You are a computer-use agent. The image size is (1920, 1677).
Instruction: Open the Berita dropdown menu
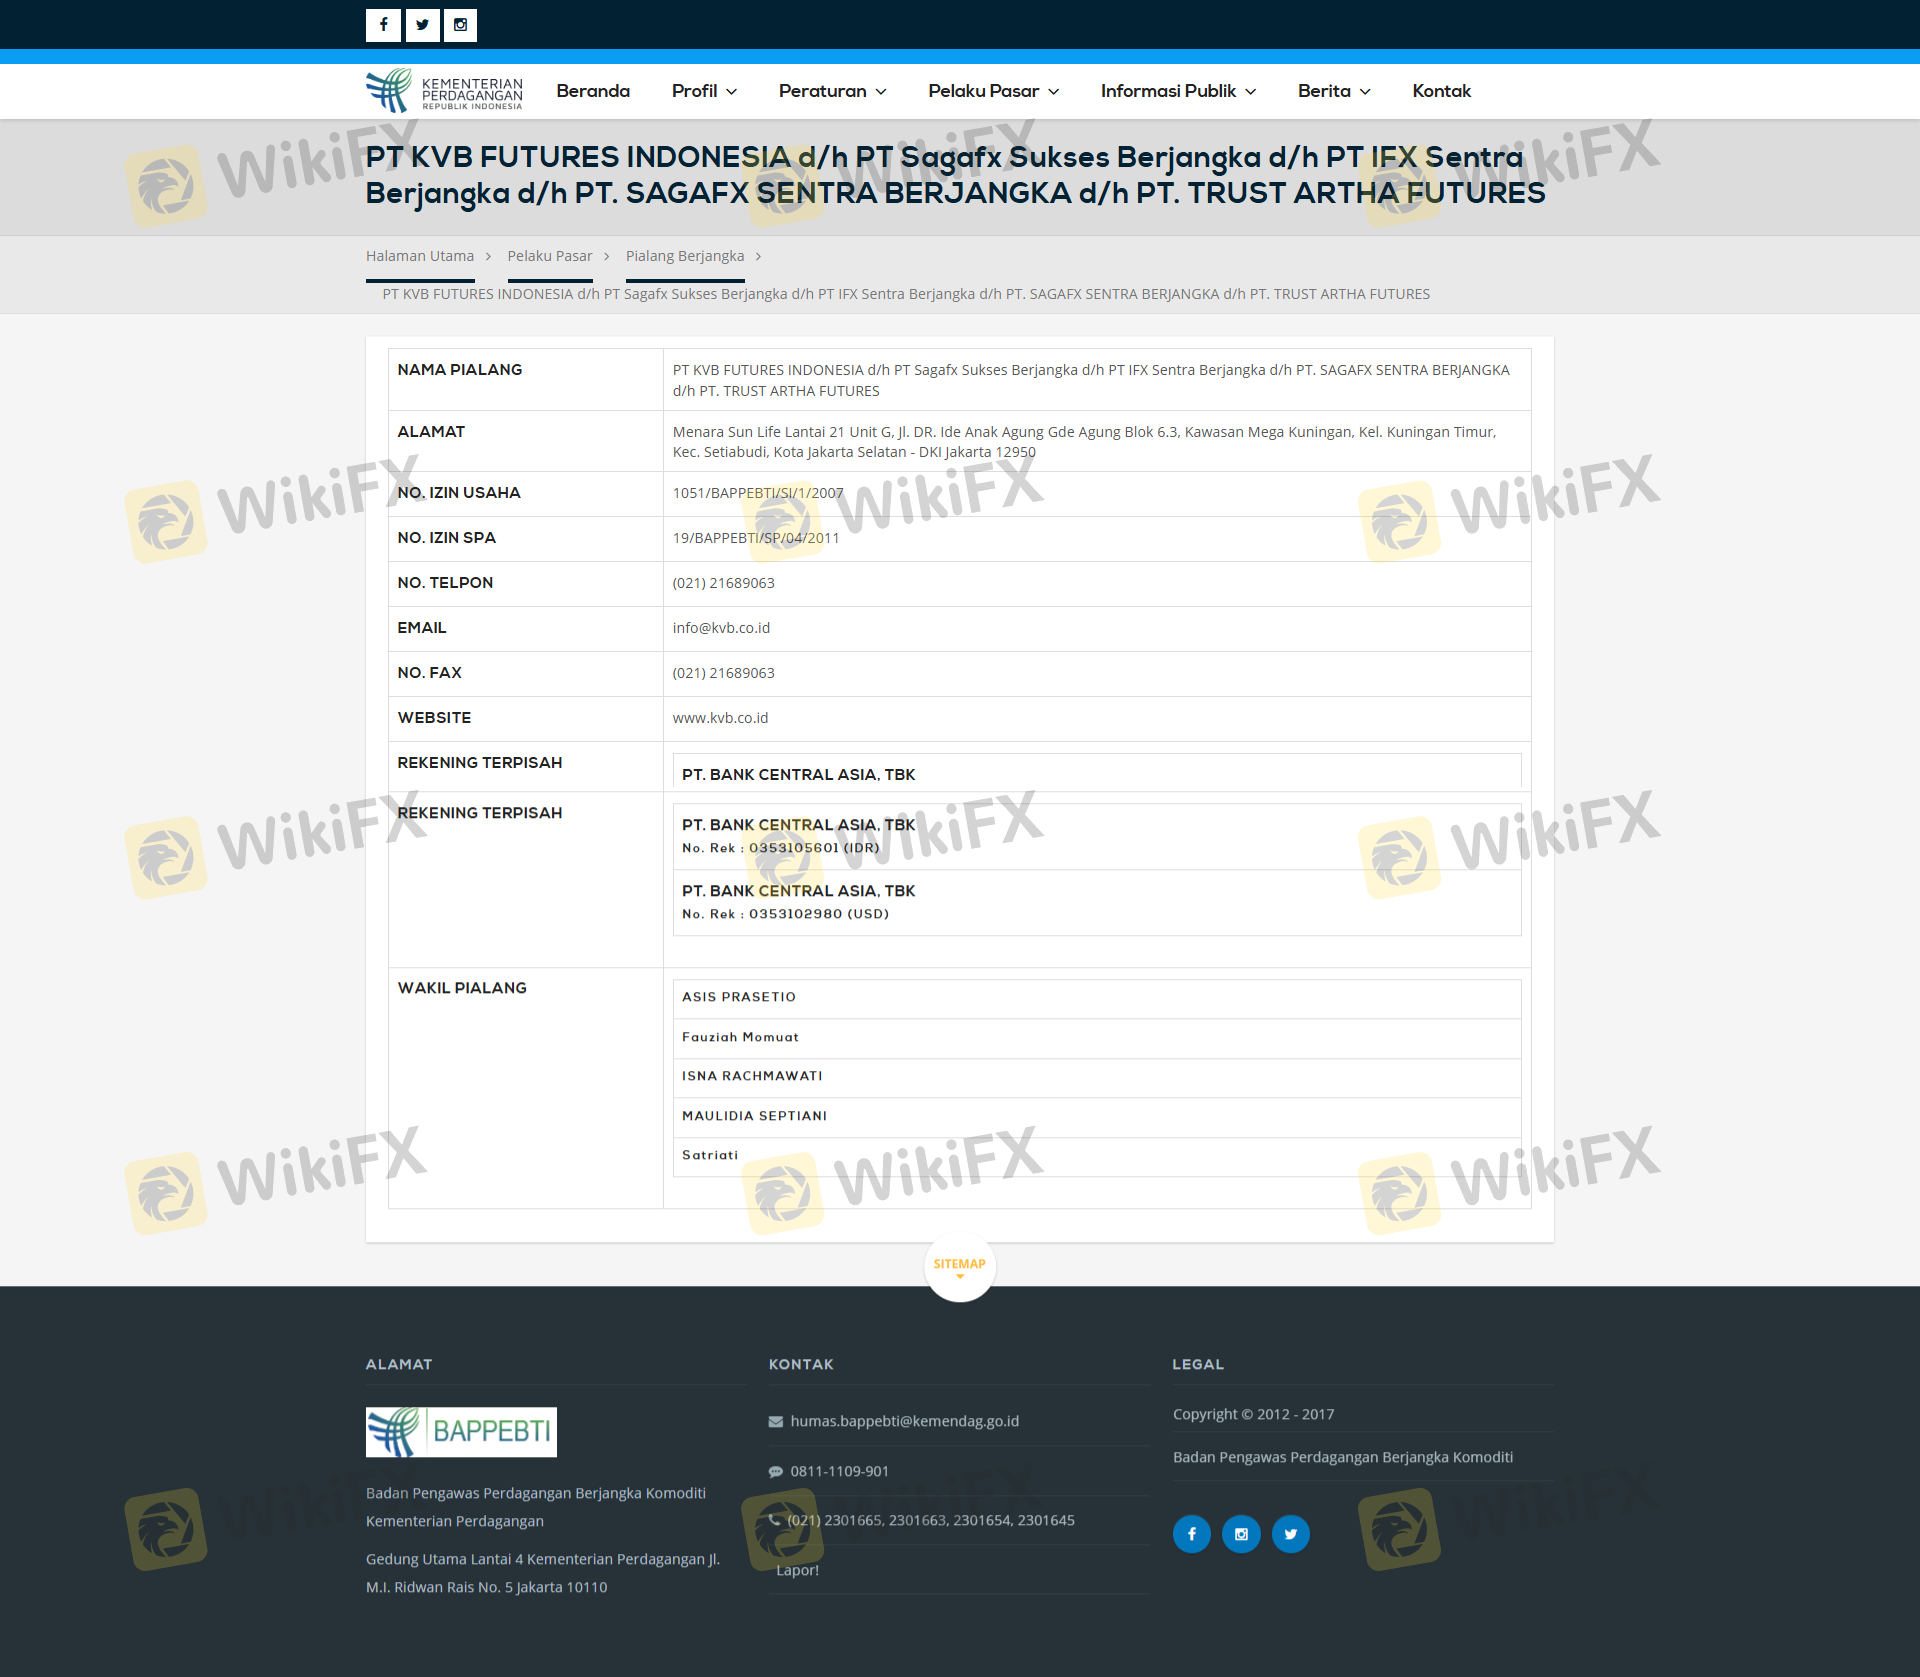pyautogui.click(x=1333, y=91)
